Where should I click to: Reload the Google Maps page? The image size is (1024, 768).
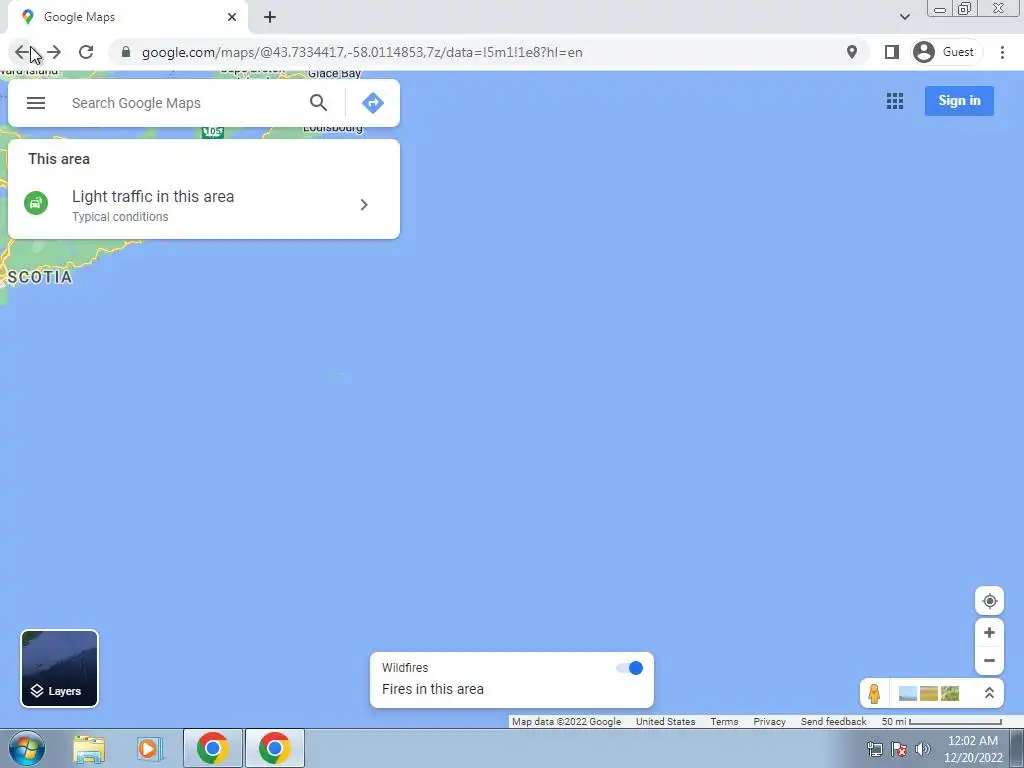(x=86, y=52)
